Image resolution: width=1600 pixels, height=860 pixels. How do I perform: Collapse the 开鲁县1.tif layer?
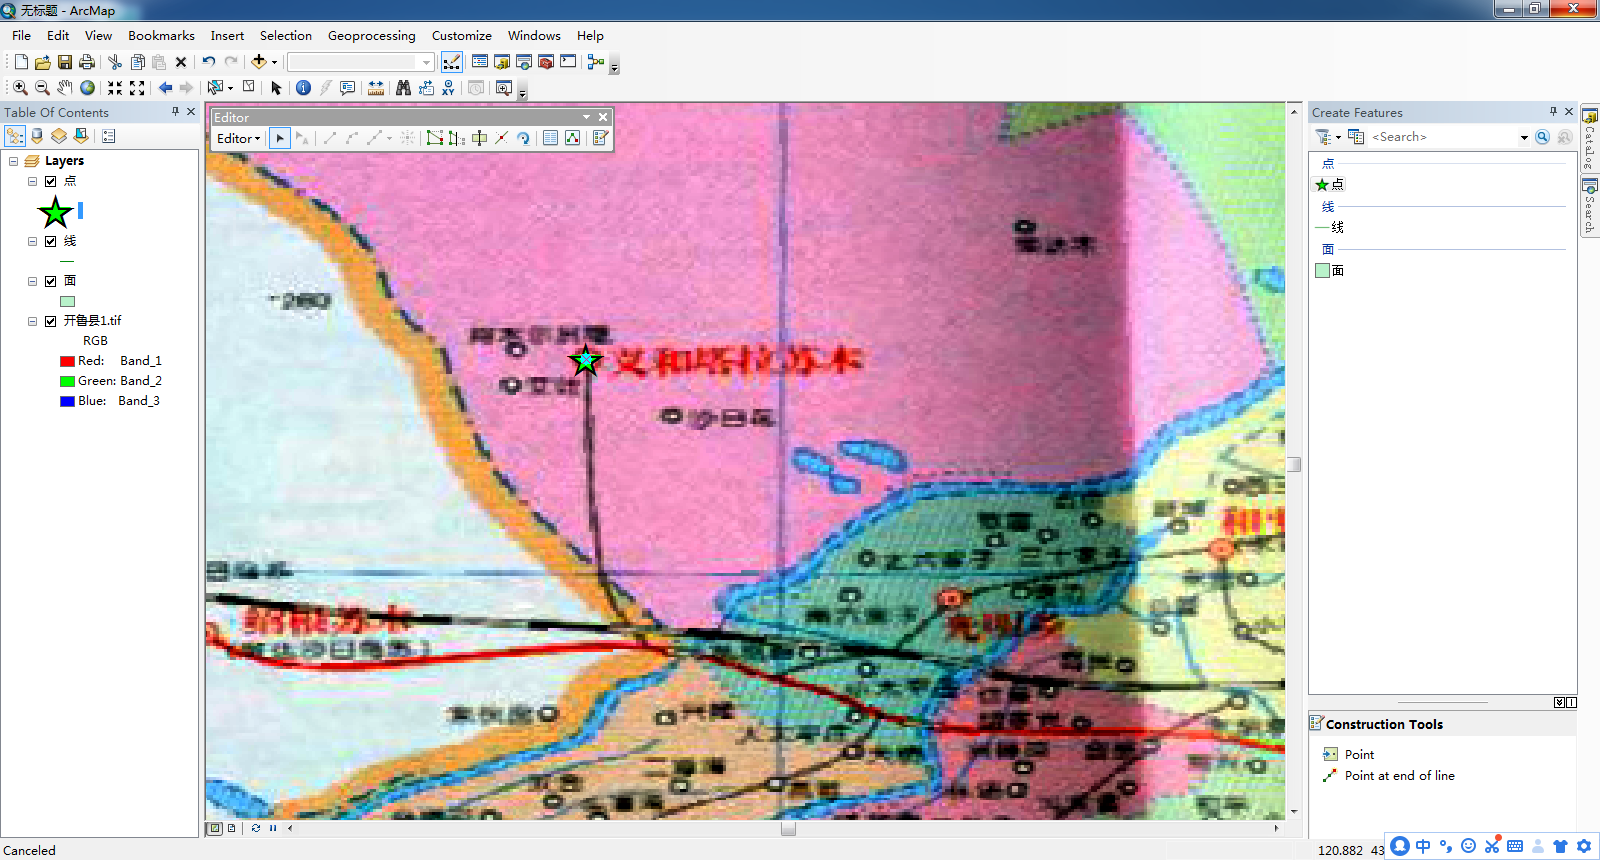point(32,321)
